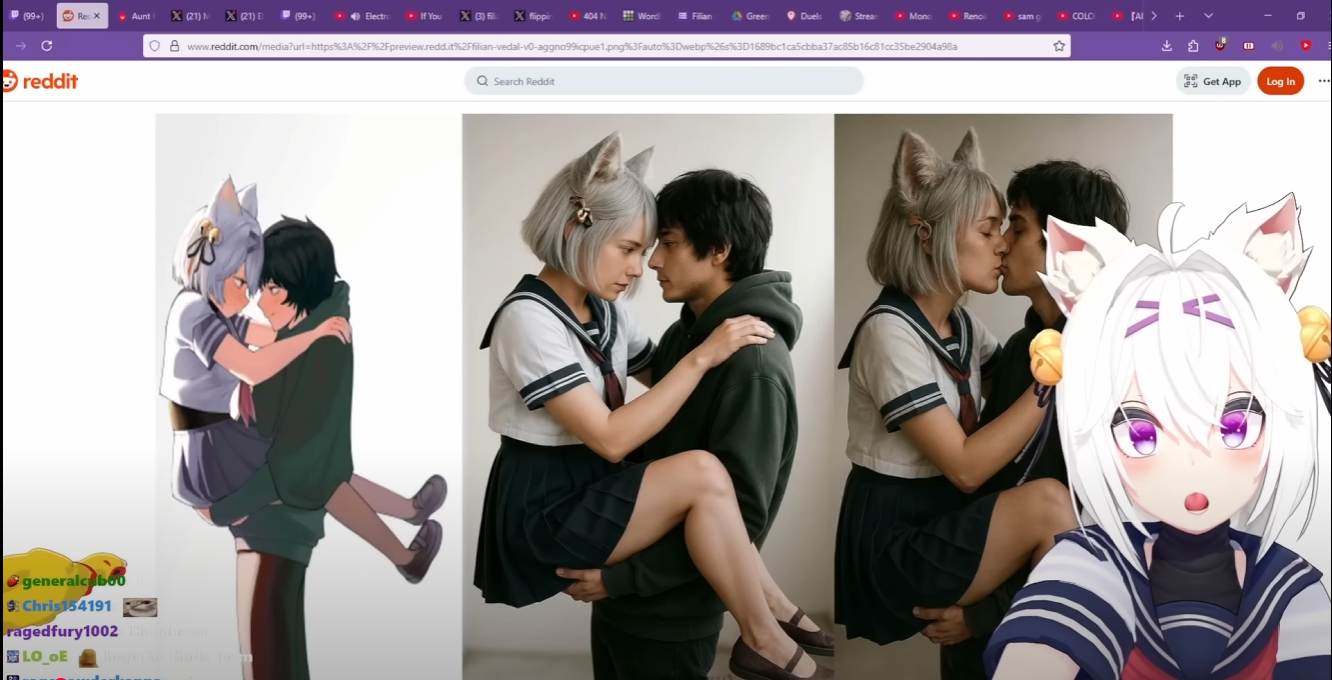Click chat username LO_oE

coord(45,656)
